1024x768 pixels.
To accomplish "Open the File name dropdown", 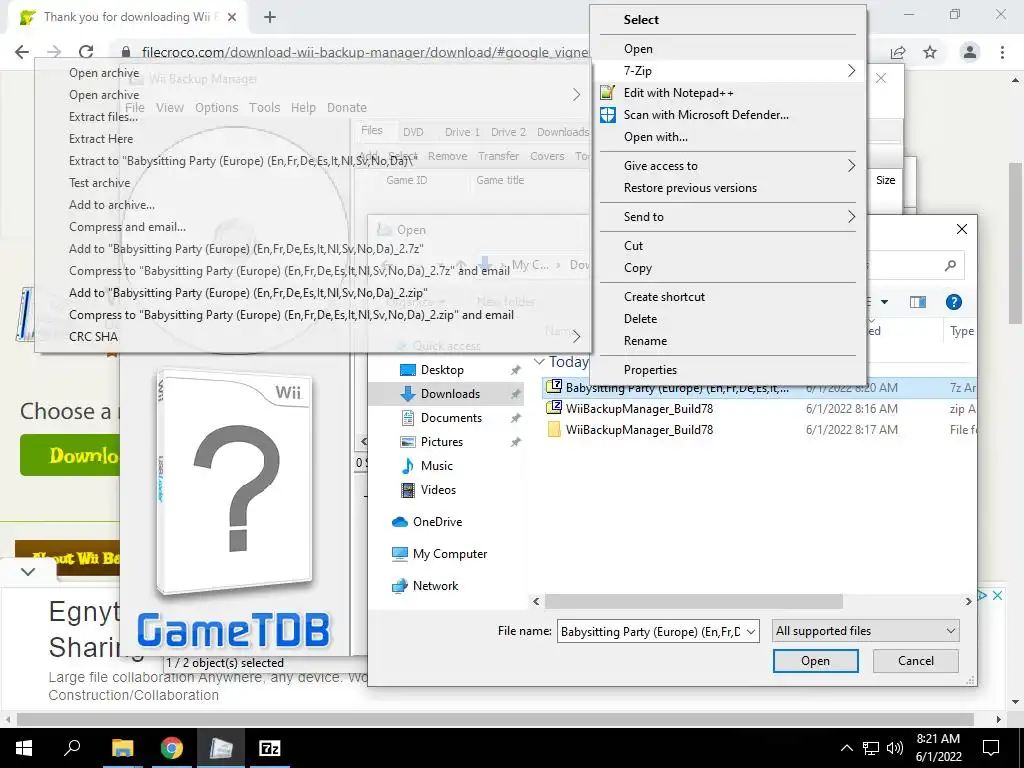I will [751, 632].
